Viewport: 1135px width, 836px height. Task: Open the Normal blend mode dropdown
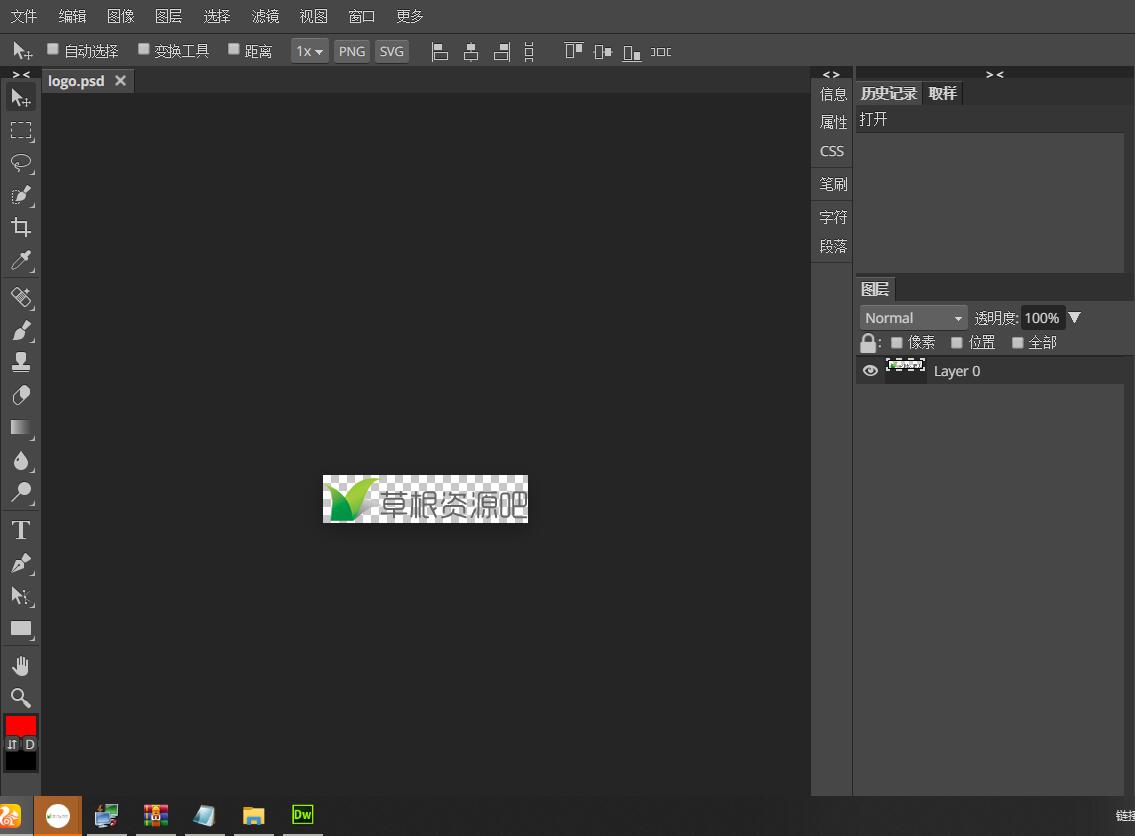[x=914, y=318]
